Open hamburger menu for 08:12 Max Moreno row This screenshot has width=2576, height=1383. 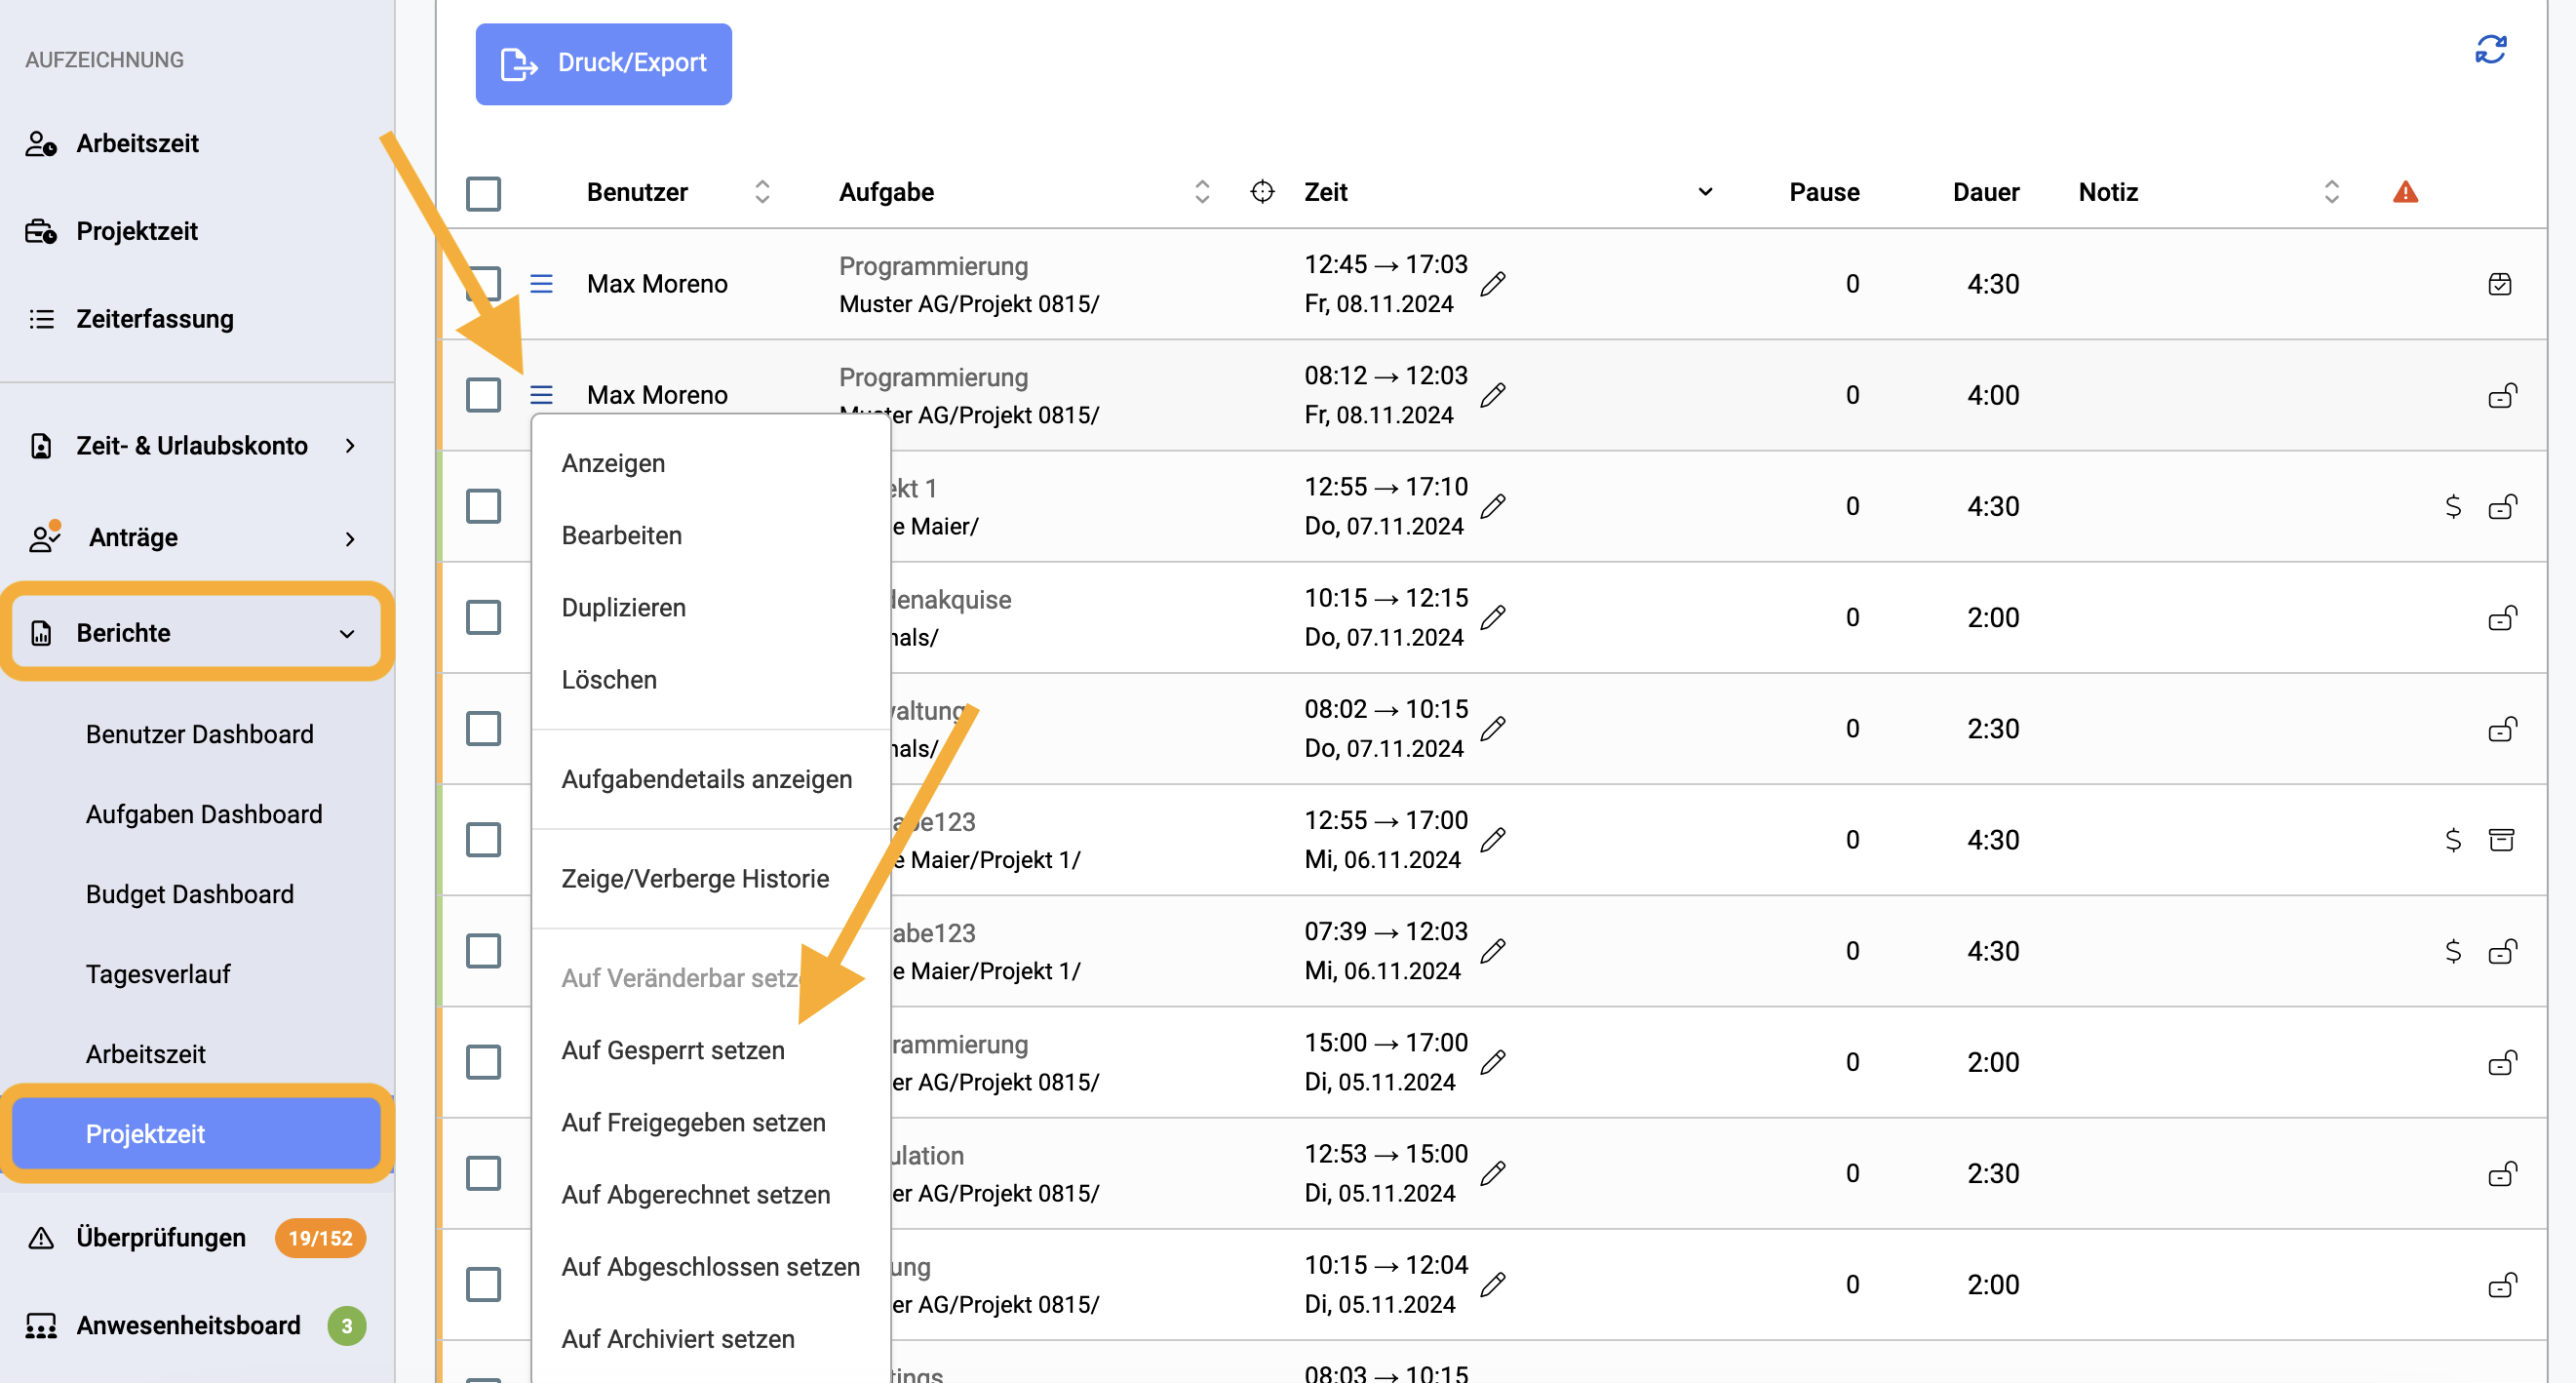point(541,395)
